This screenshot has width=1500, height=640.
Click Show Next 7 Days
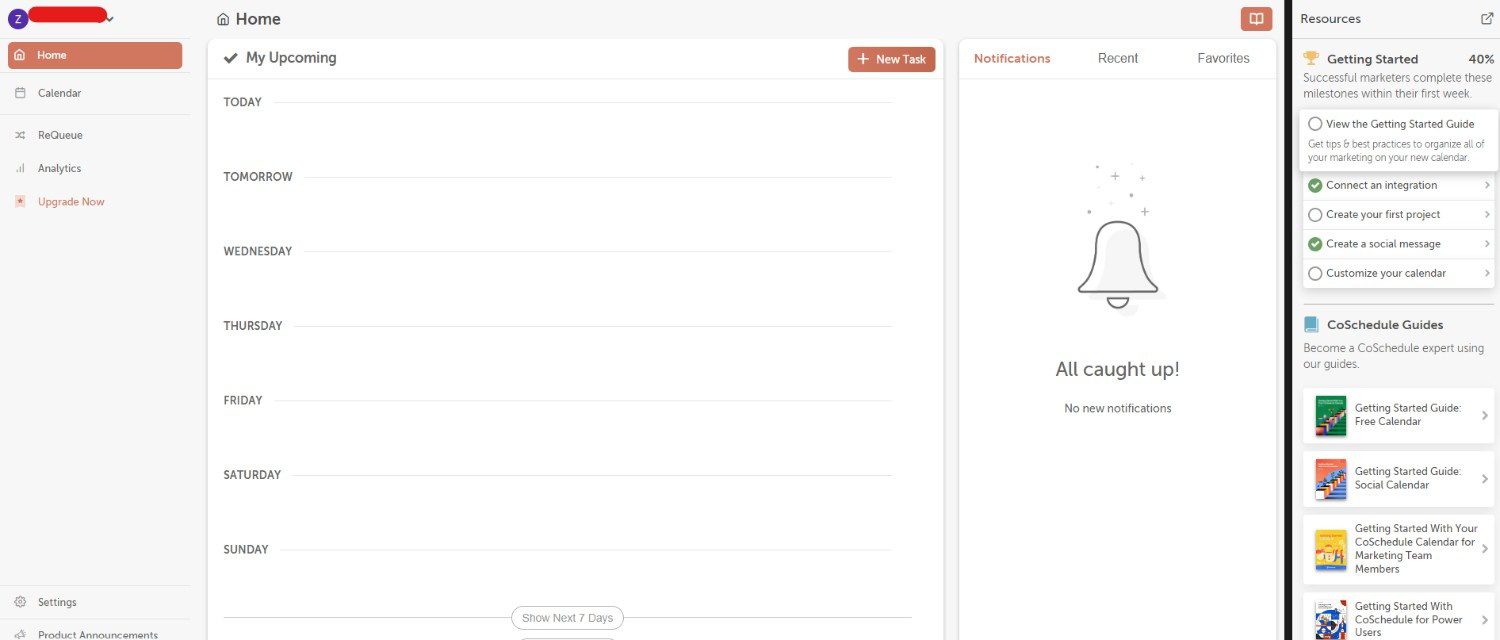tap(566, 617)
